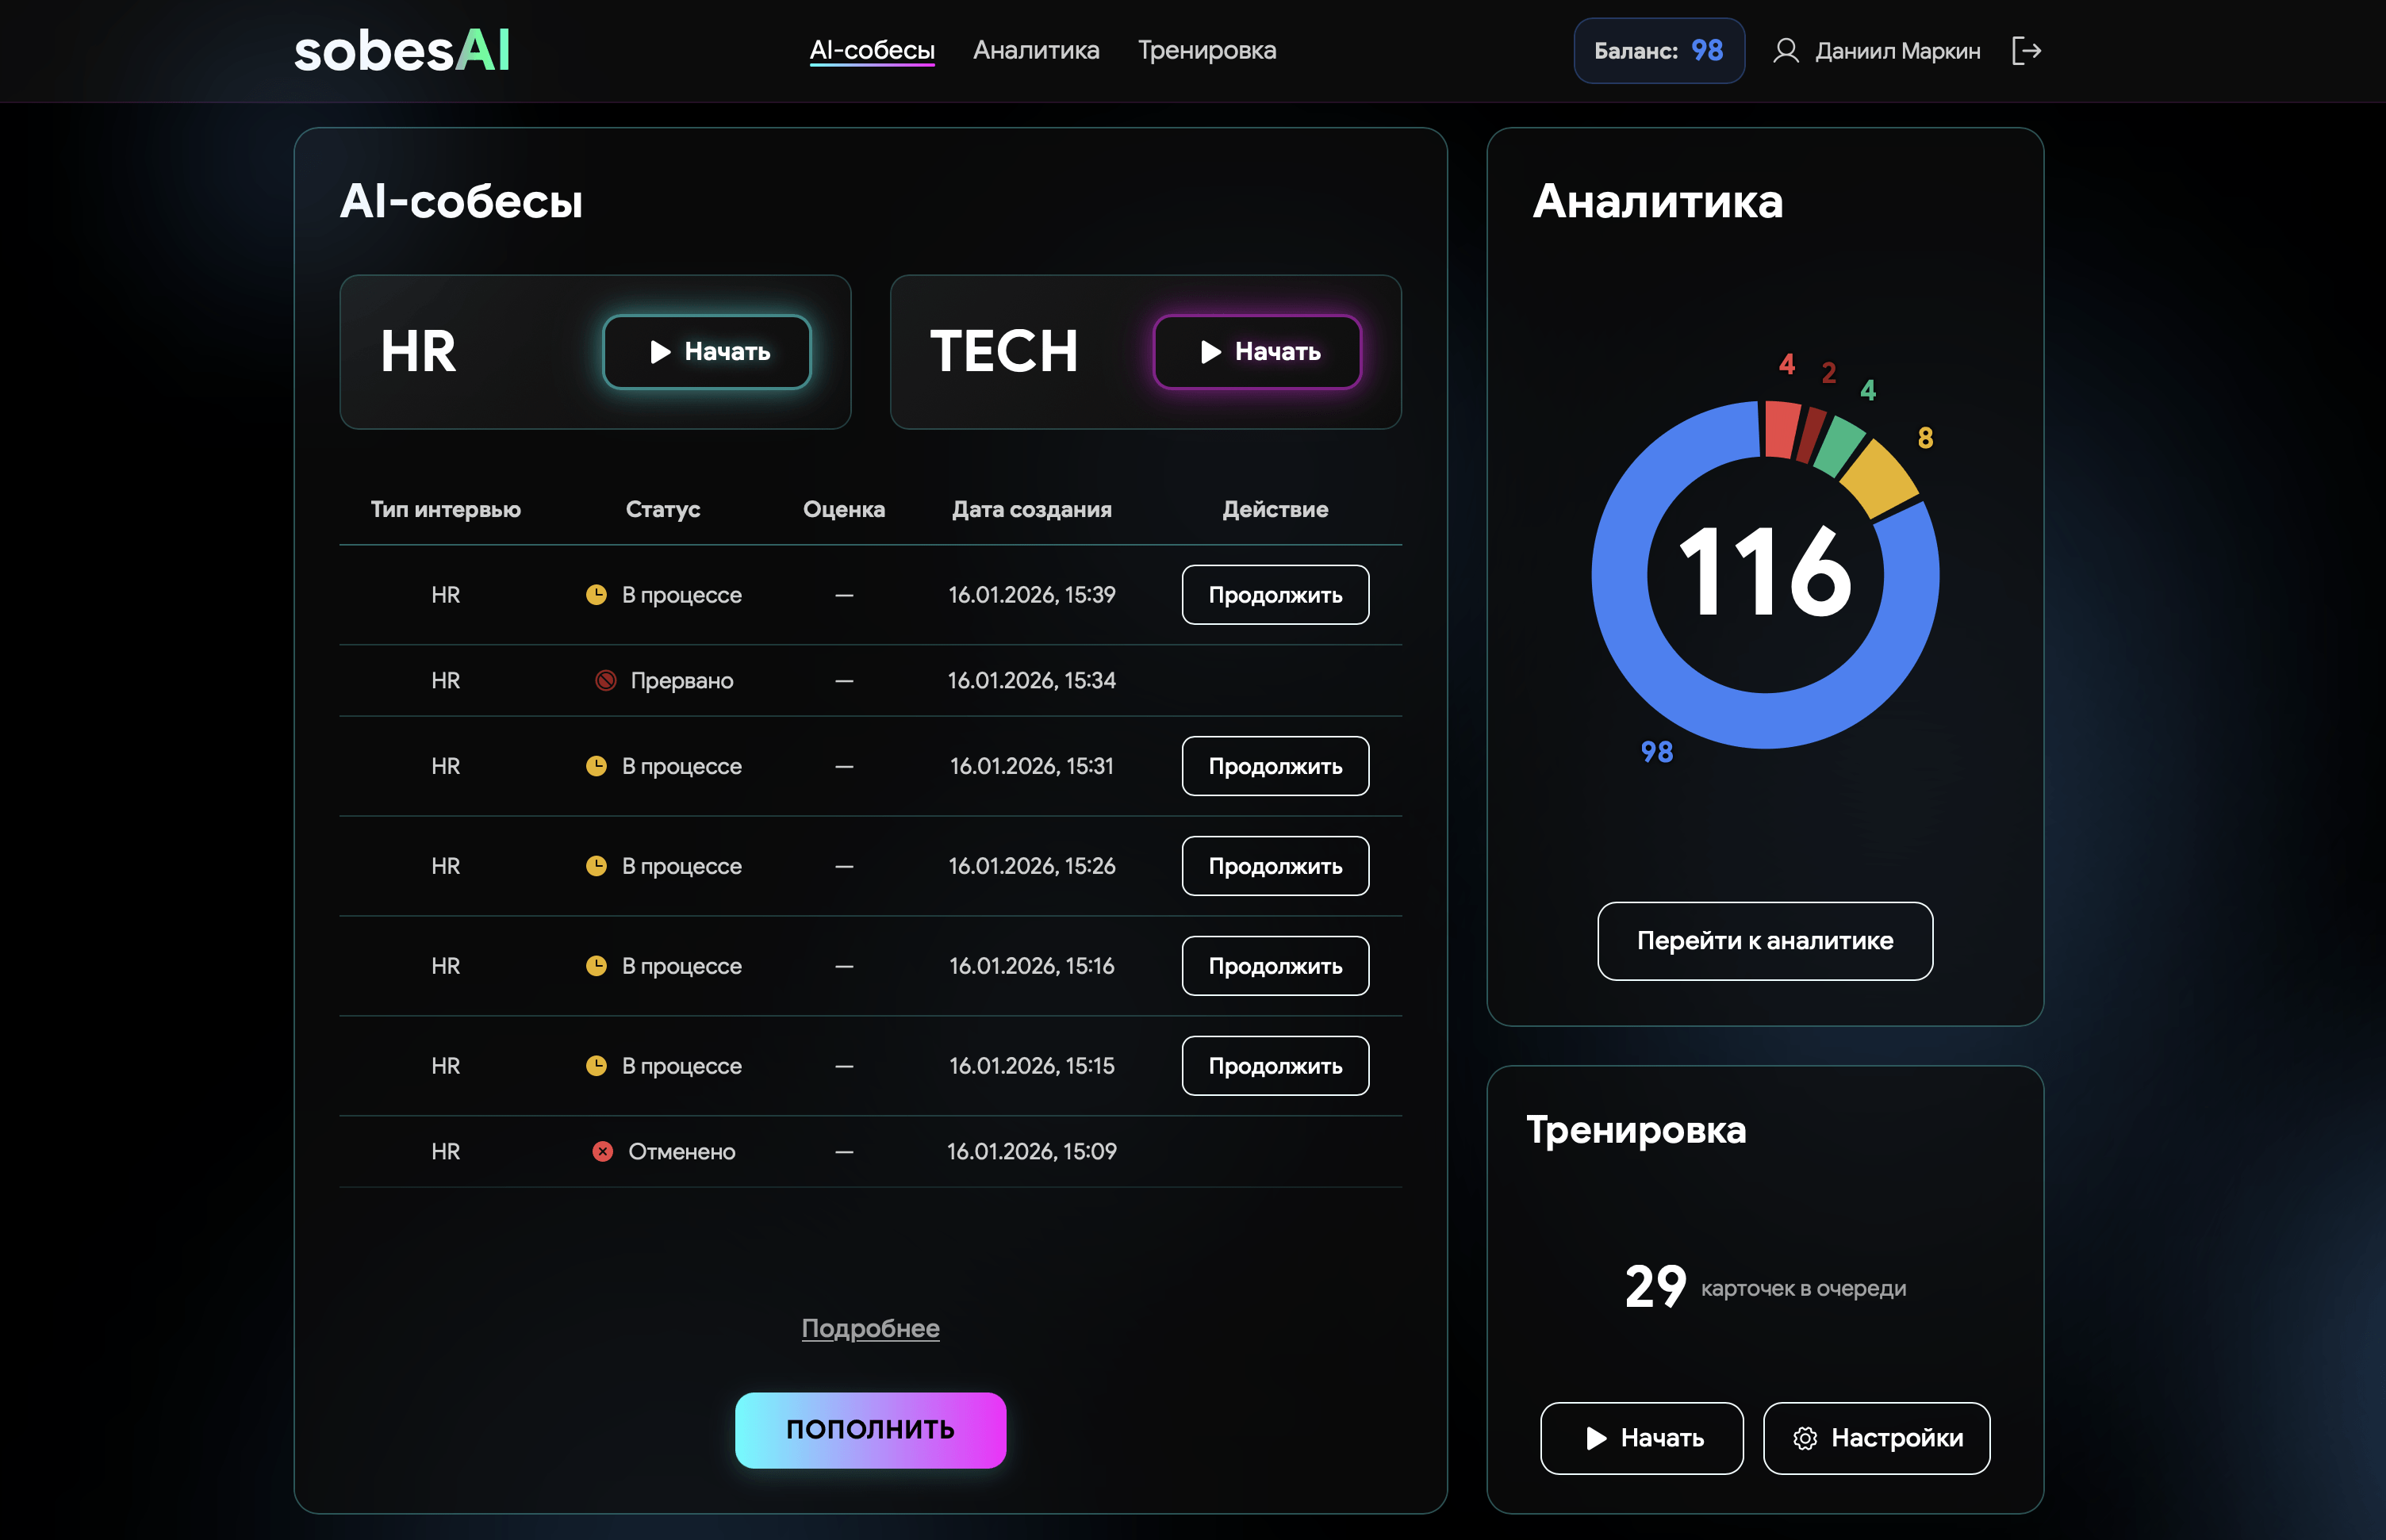Start an HR interview

coord(706,352)
